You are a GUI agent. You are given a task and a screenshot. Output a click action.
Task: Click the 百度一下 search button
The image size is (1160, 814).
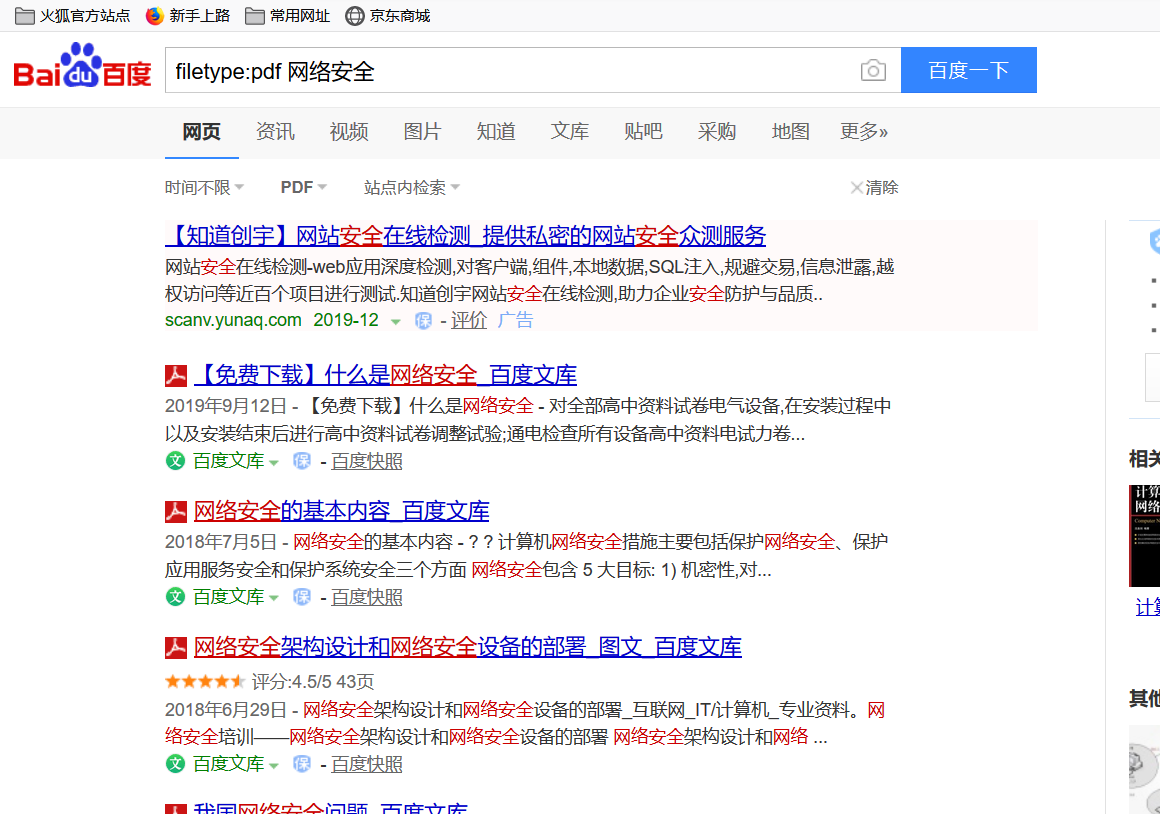click(968, 70)
